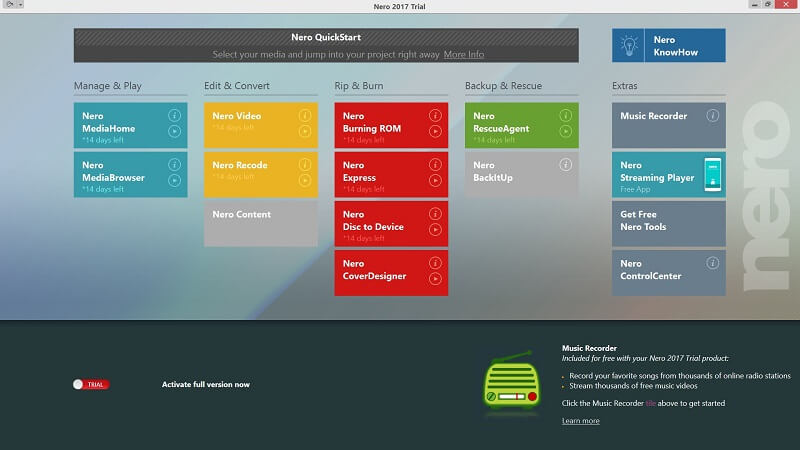Click the phone icon on Streaming Player
The image size is (800, 450).
pos(713,174)
